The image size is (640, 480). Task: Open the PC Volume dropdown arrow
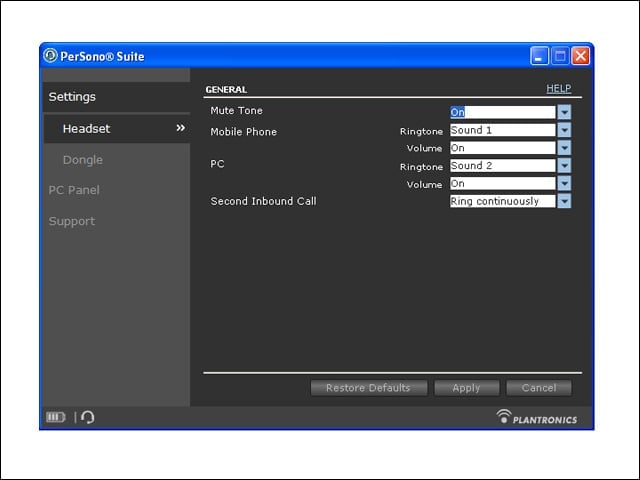click(564, 184)
